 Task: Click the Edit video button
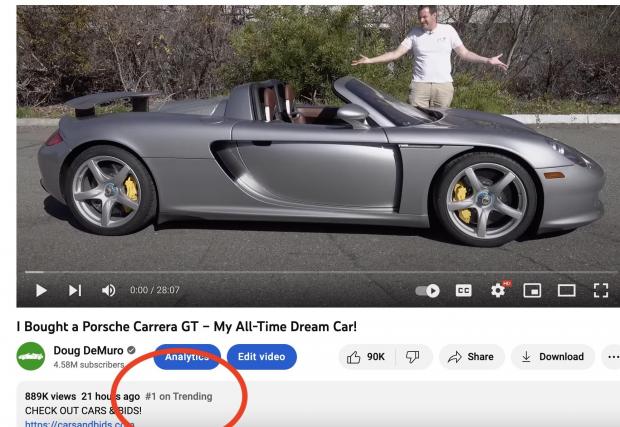pyautogui.click(x=262, y=357)
